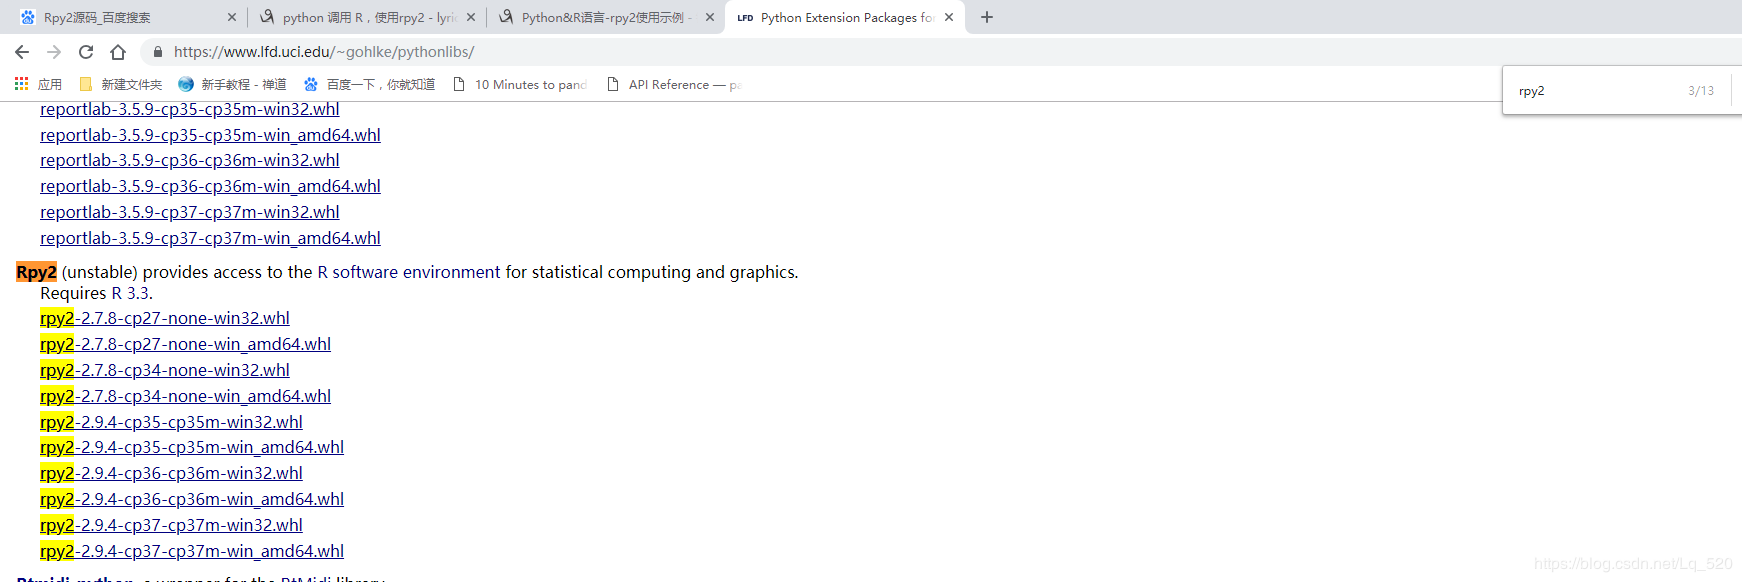Image resolution: width=1742 pixels, height=582 pixels.
Task: Close the Rpy2源码_百度搜索 tab
Action: click(x=232, y=17)
